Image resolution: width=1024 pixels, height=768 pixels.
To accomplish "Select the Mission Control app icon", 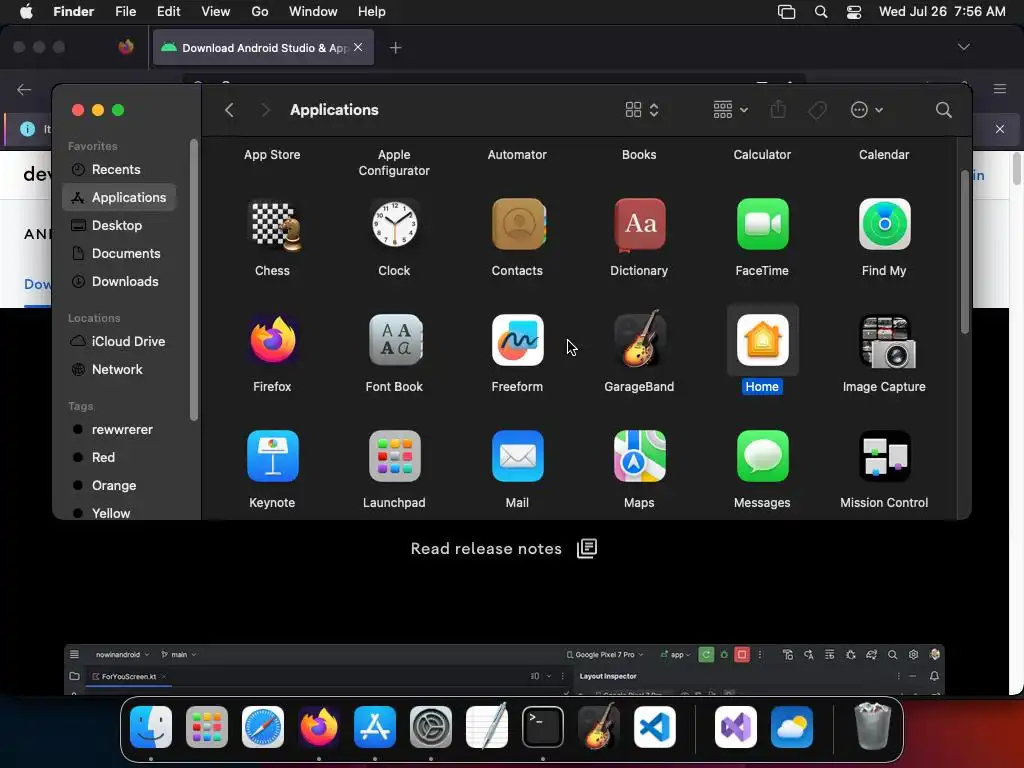I will click(x=884, y=456).
